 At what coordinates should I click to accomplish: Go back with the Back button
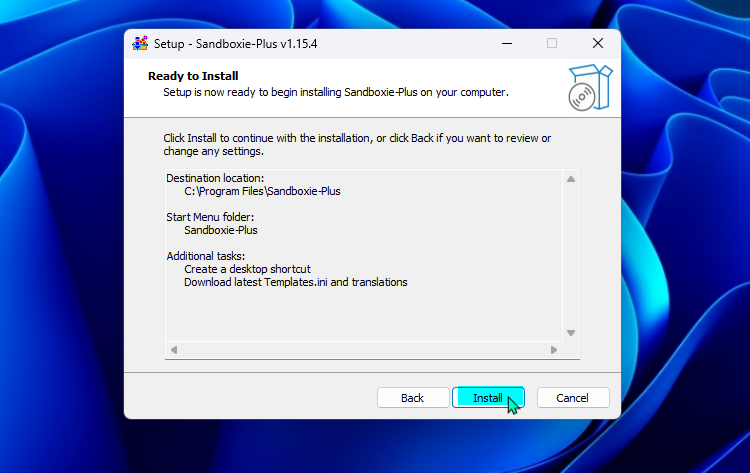[x=413, y=397]
